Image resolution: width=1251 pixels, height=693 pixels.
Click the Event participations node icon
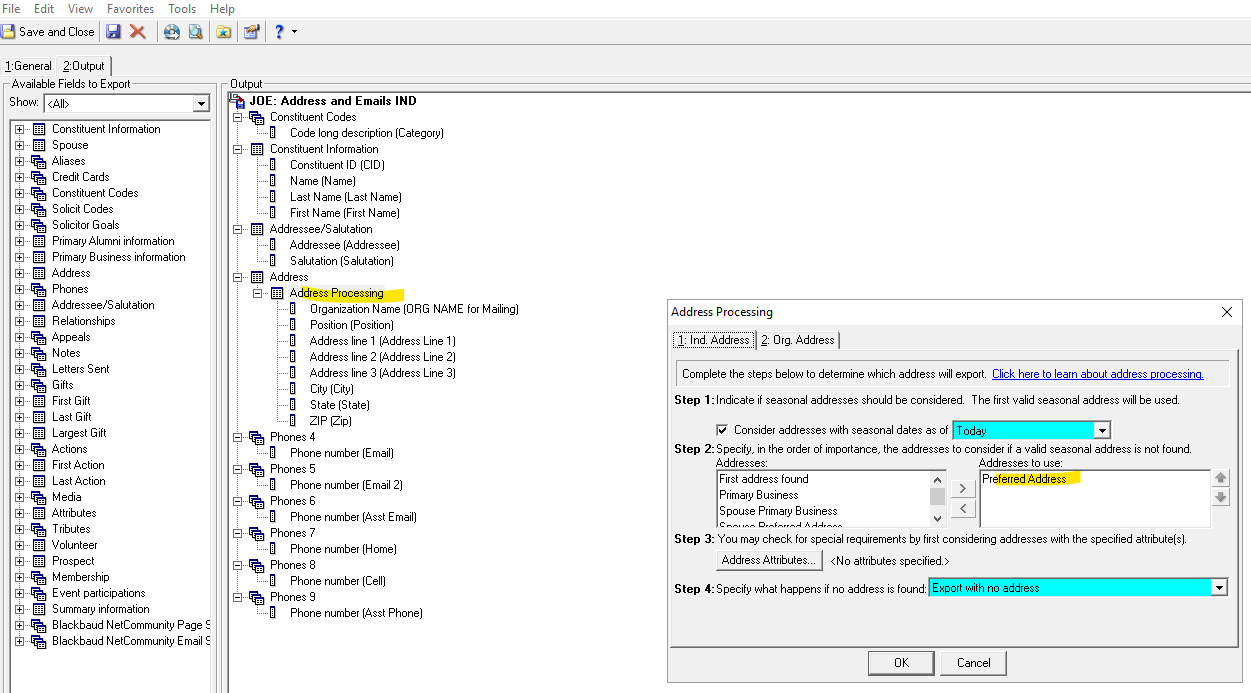39,593
